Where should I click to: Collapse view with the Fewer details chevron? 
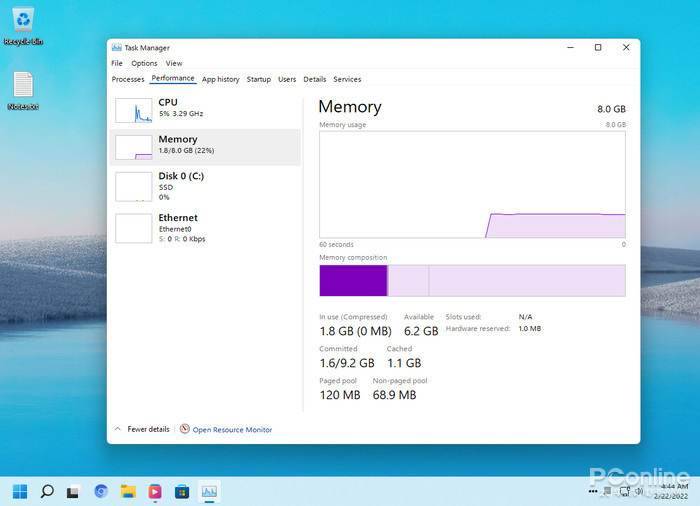(x=118, y=429)
